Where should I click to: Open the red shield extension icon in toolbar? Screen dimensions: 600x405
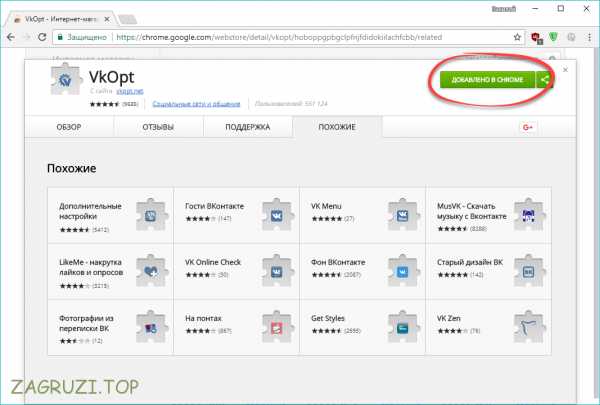point(536,38)
